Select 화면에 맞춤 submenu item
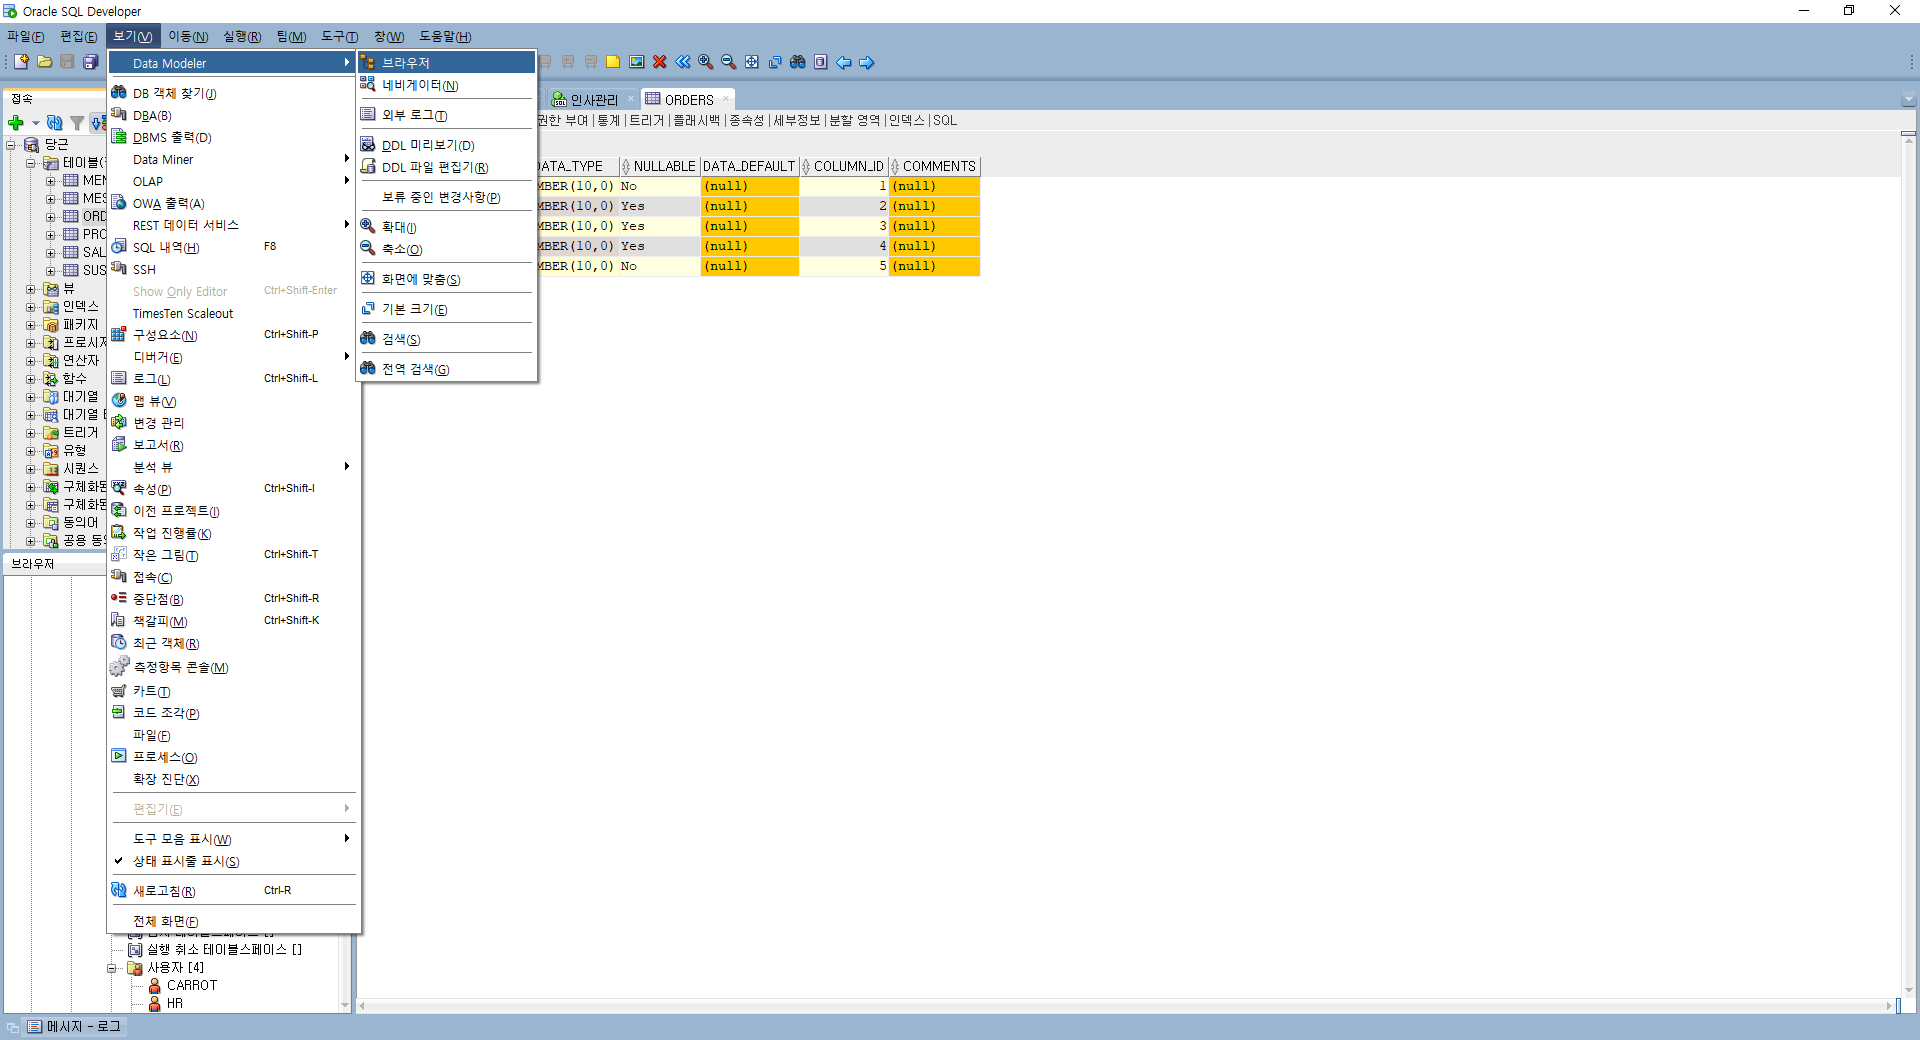 [x=446, y=279]
